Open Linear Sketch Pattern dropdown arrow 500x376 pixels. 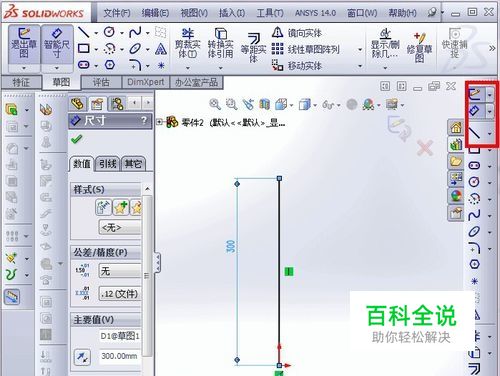click(x=360, y=49)
